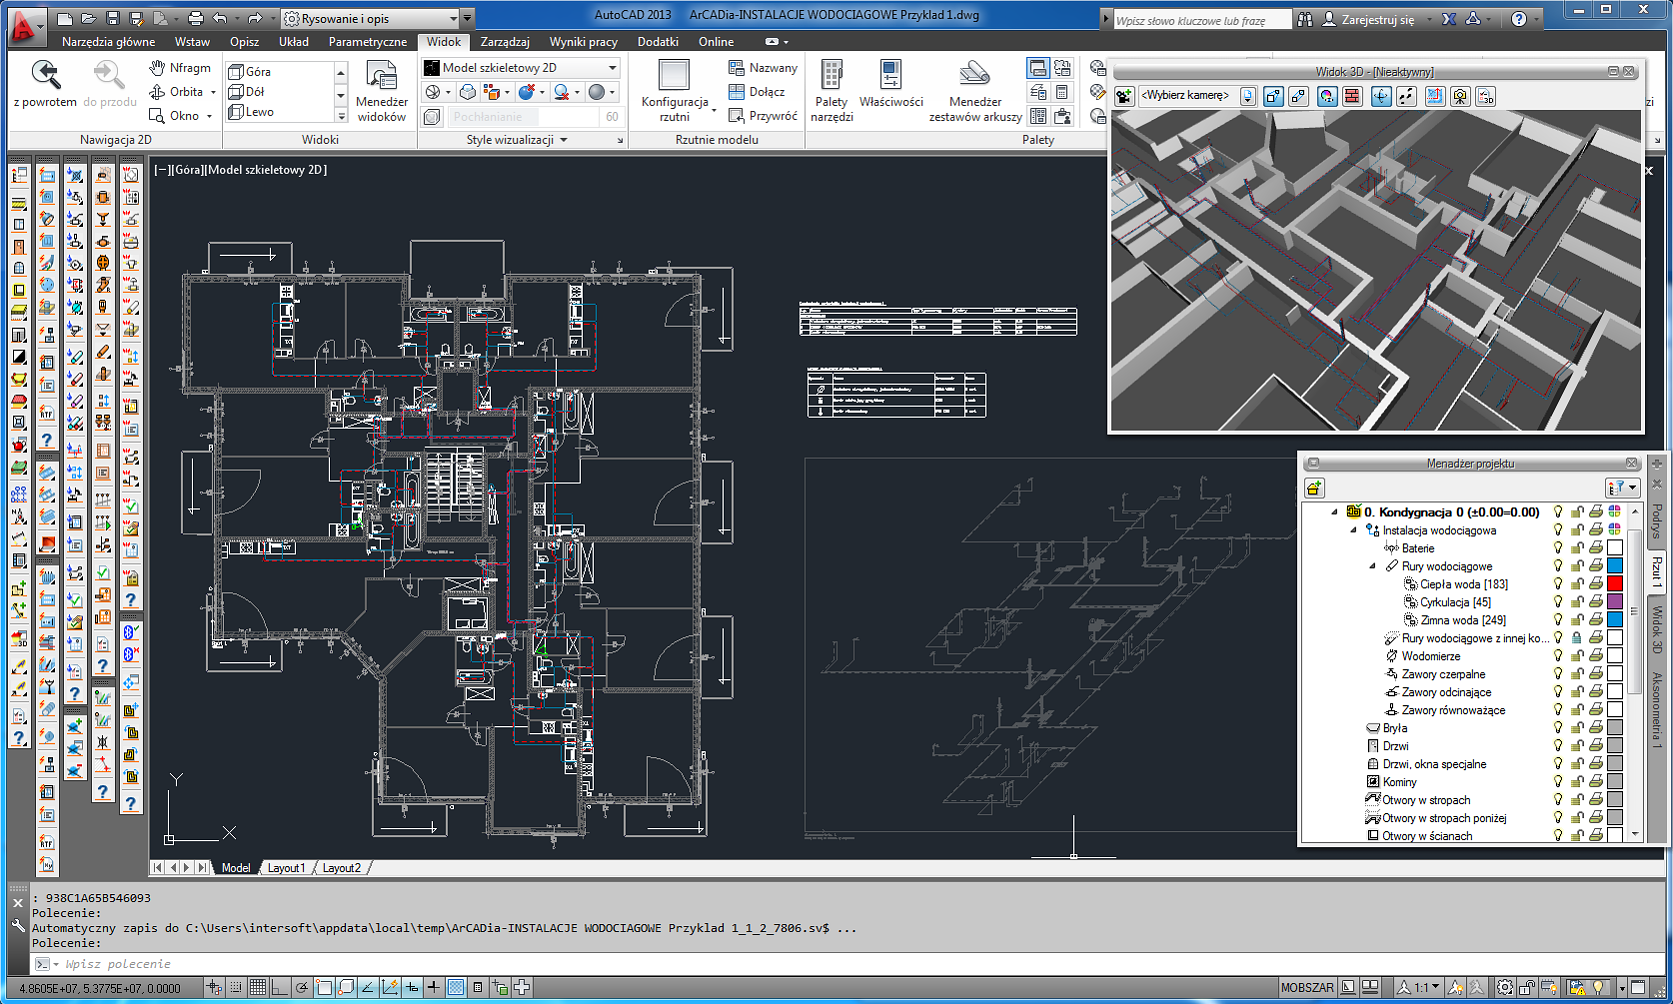
Task: Click Nazwany viewports button
Action: pos(763,67)
